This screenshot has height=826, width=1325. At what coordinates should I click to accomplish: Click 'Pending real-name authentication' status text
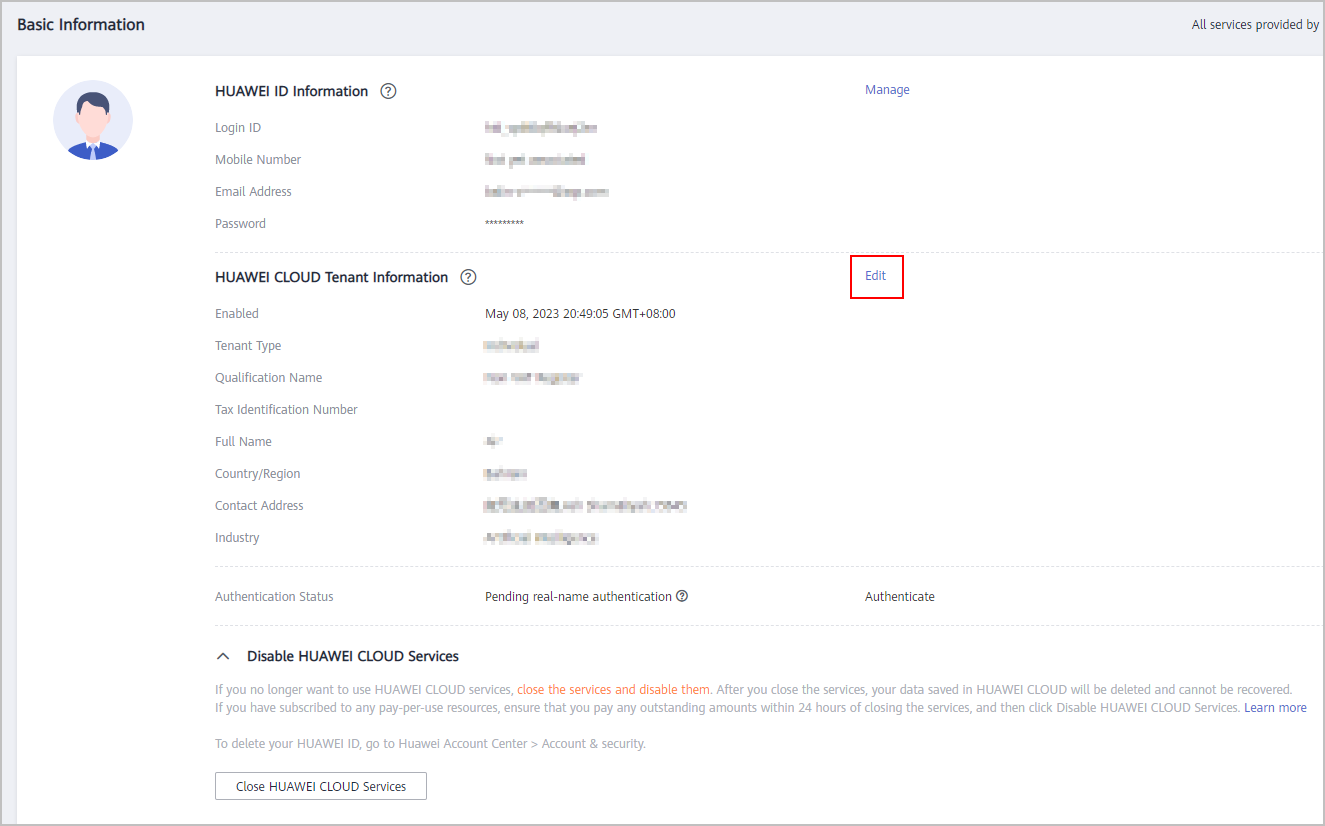pyautogui.click(x=578, y=597)
